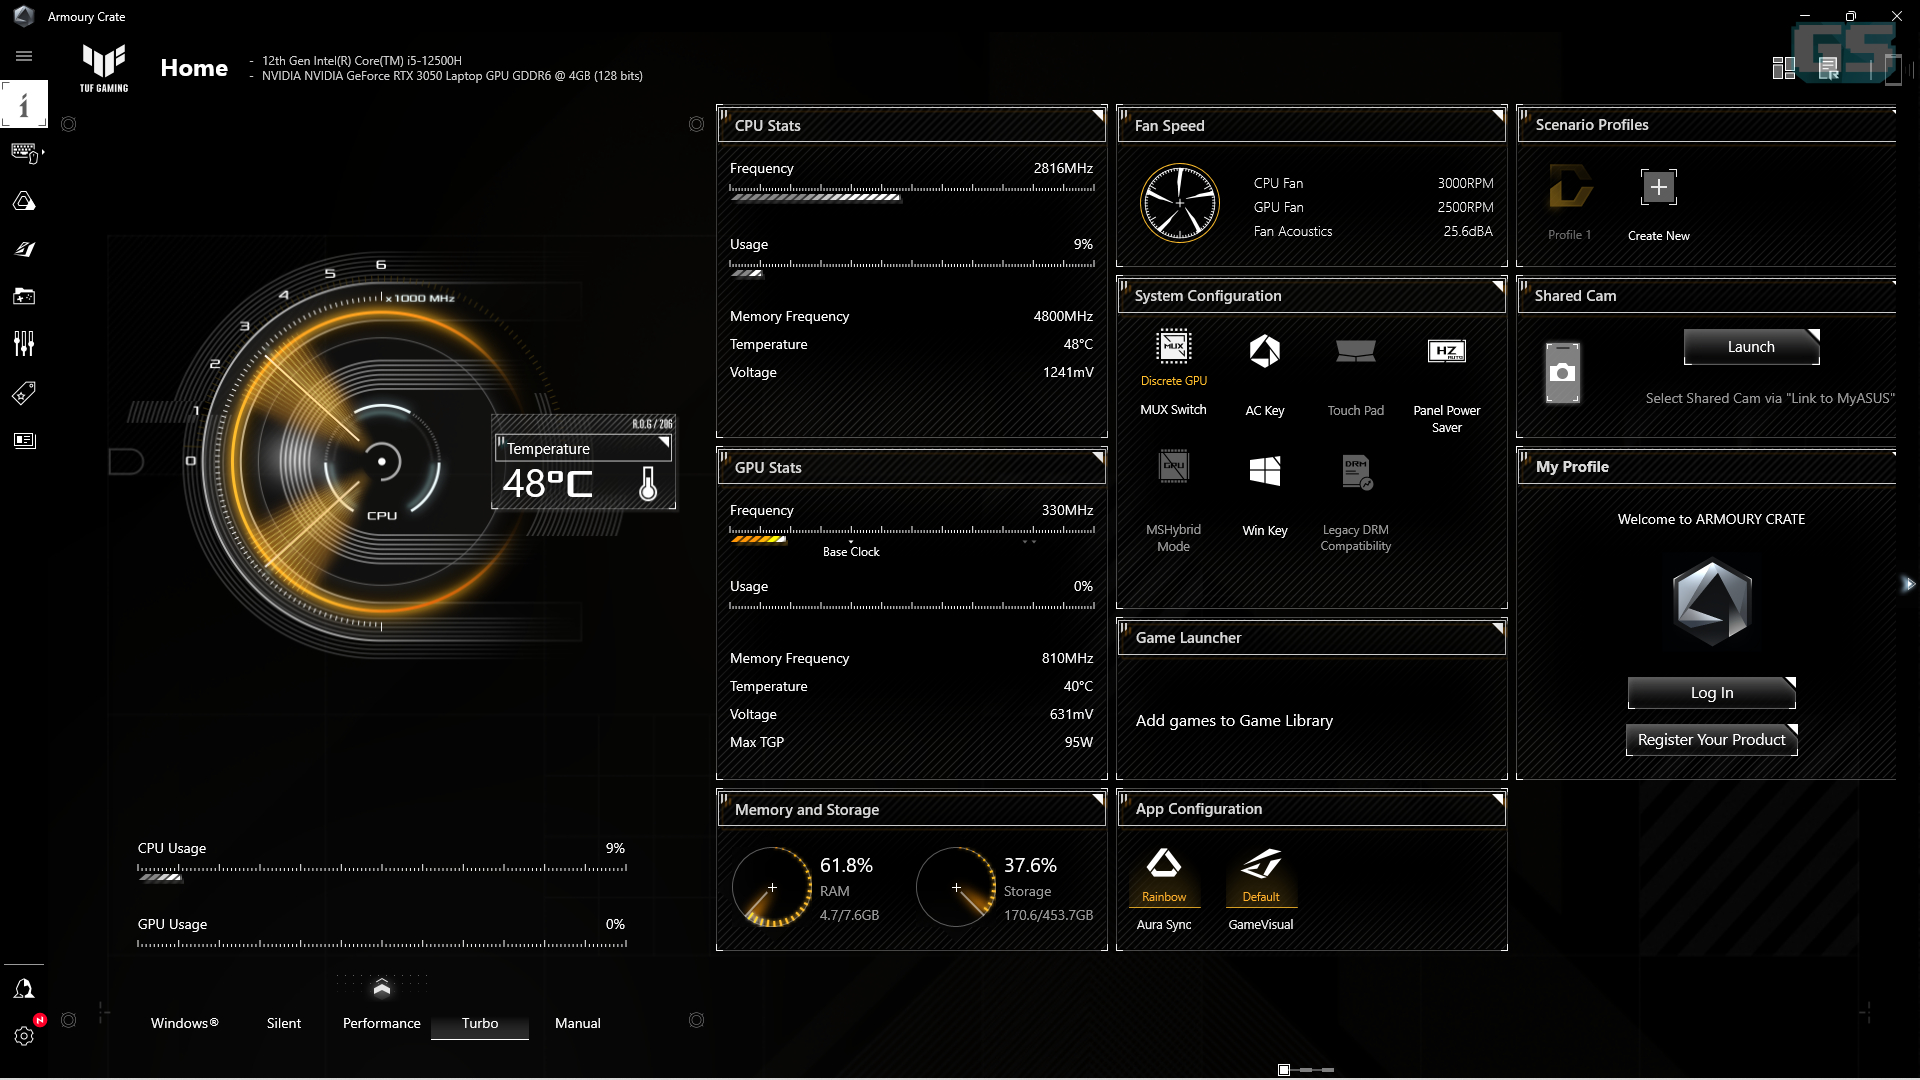This screenshot has height=1080, width=1920.
Task: Open User Center notification icon
Action: click(x=24, y=989)
